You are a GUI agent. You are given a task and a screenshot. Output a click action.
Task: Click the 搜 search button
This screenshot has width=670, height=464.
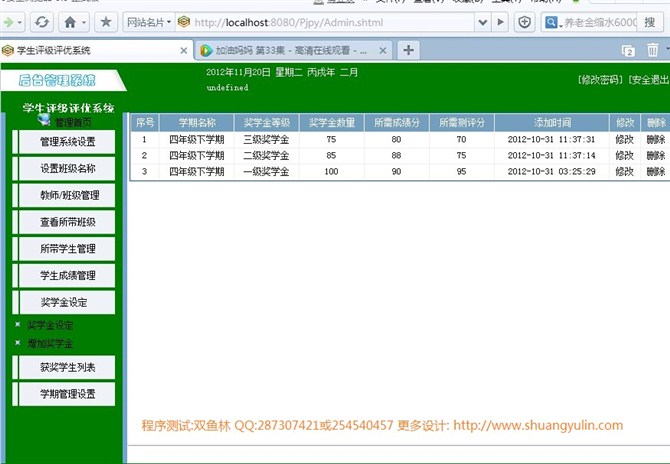pyautogui.click(x=650, y=22)
